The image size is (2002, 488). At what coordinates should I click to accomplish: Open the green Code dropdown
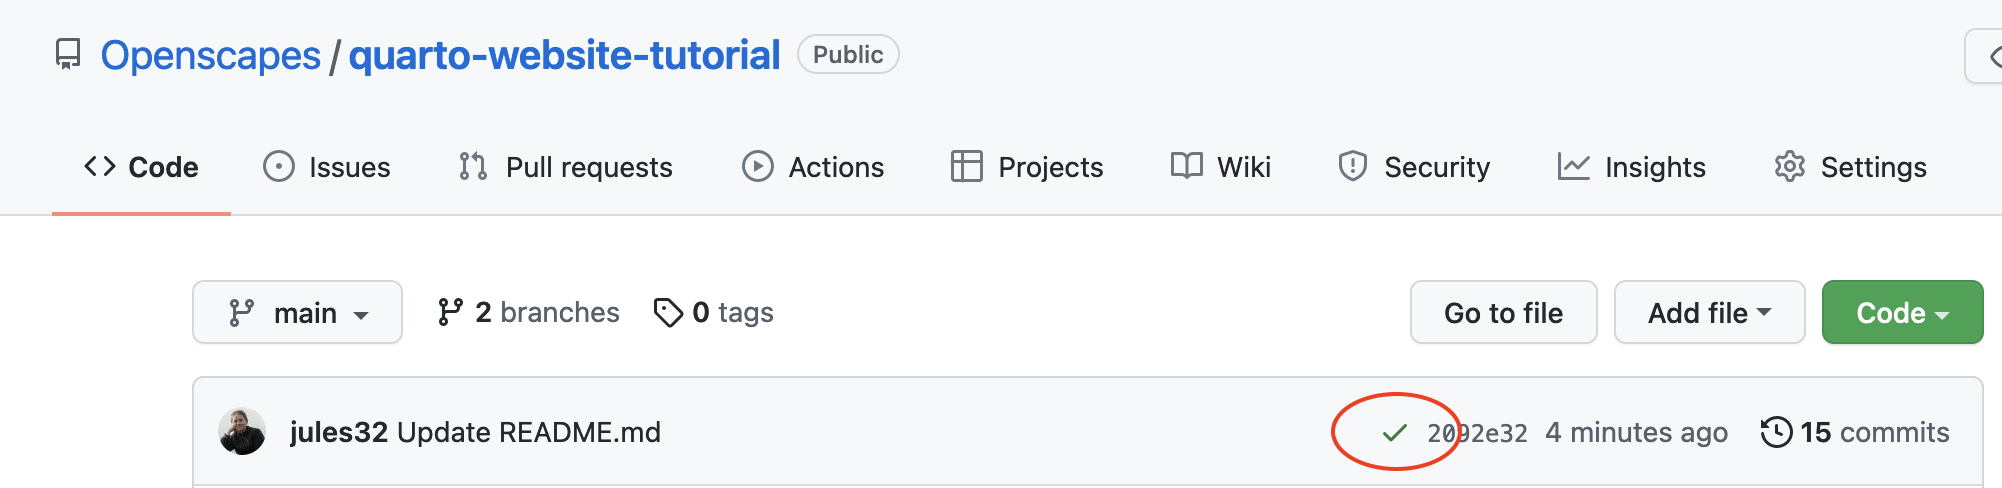tap(1902, 313)
